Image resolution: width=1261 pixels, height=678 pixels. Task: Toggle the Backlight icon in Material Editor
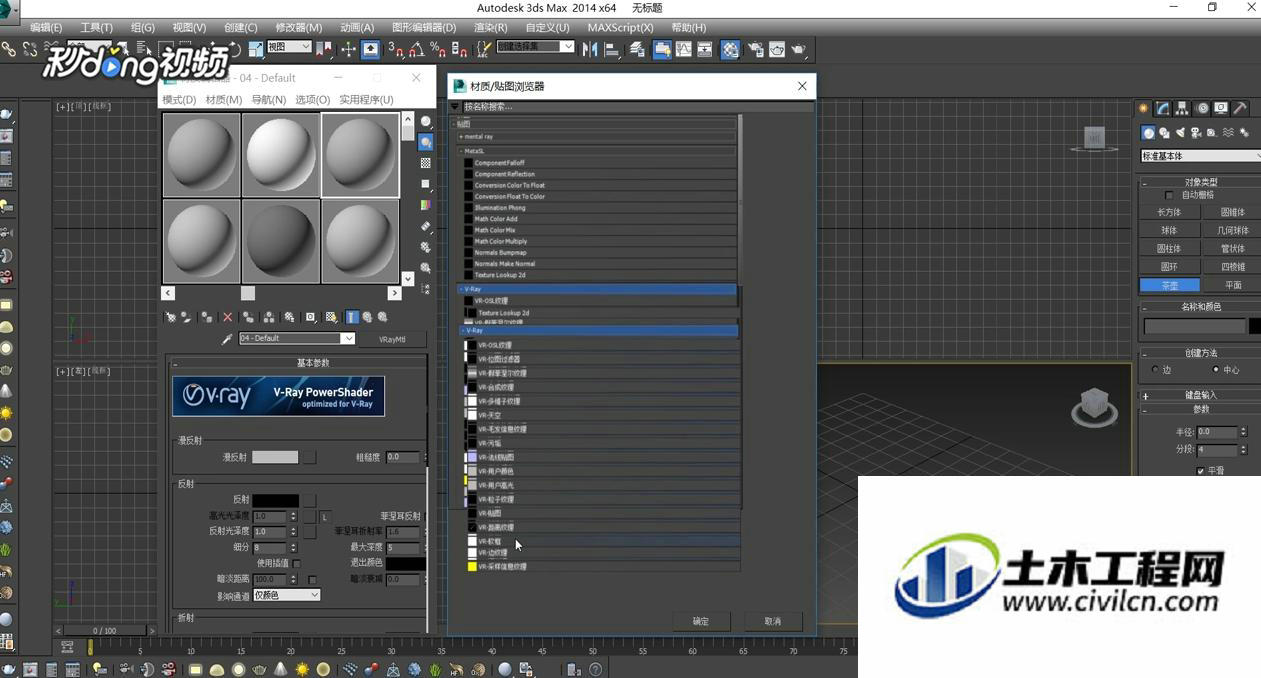[x=426, y=142]
